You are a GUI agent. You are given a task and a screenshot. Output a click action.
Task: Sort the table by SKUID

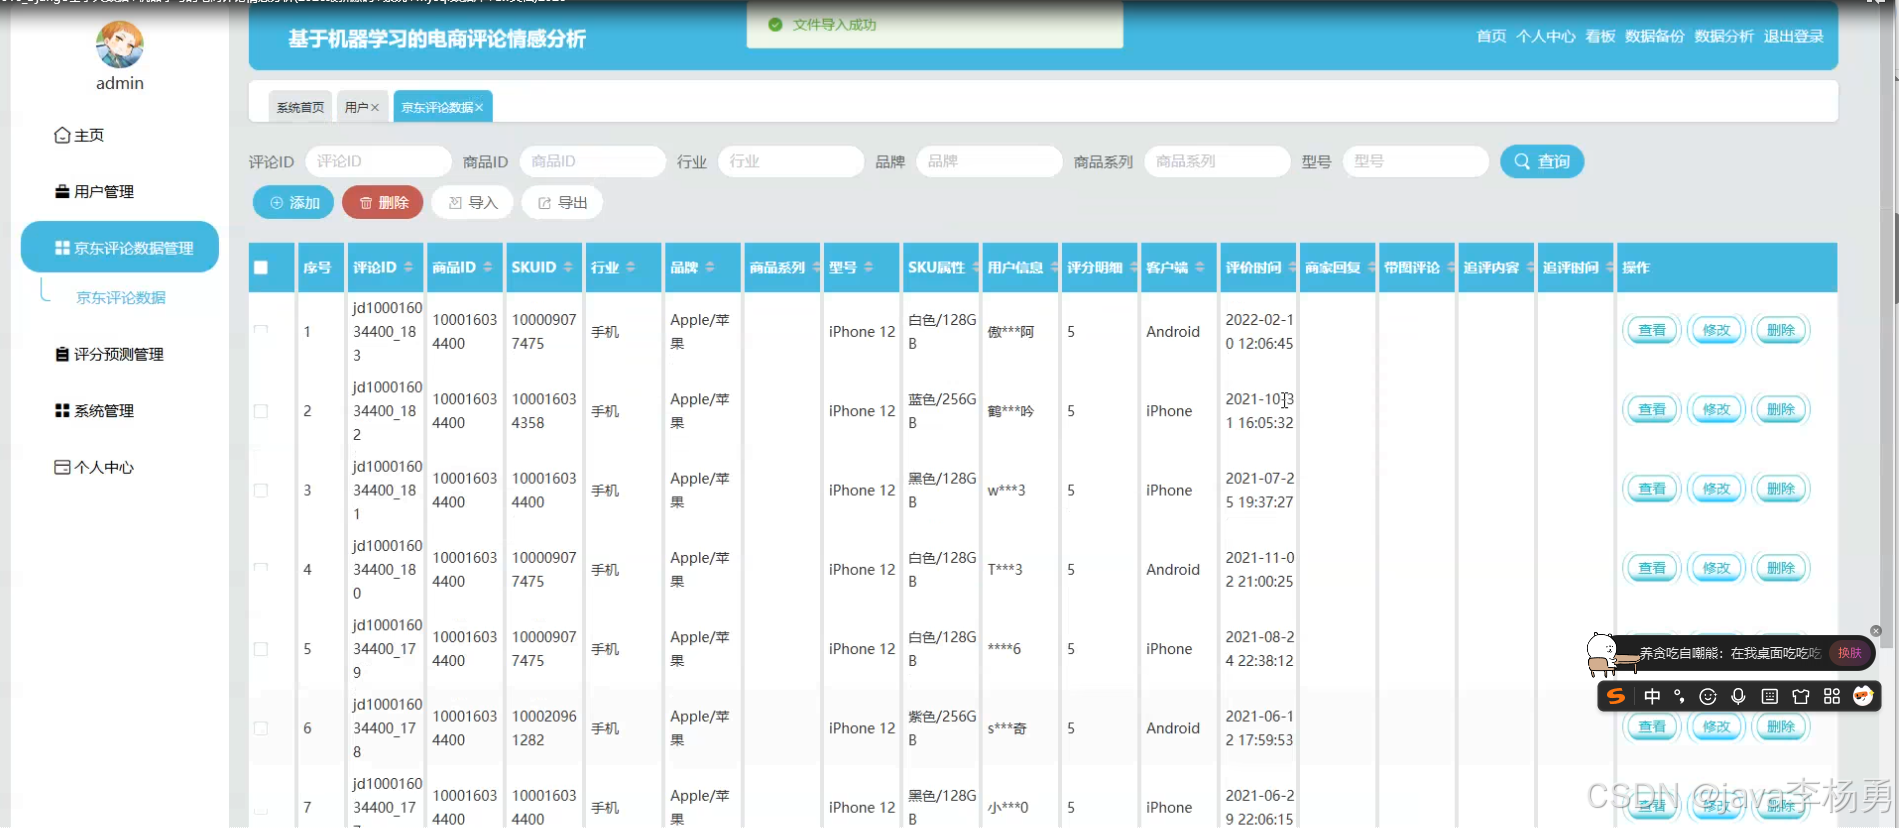(568, 267)
